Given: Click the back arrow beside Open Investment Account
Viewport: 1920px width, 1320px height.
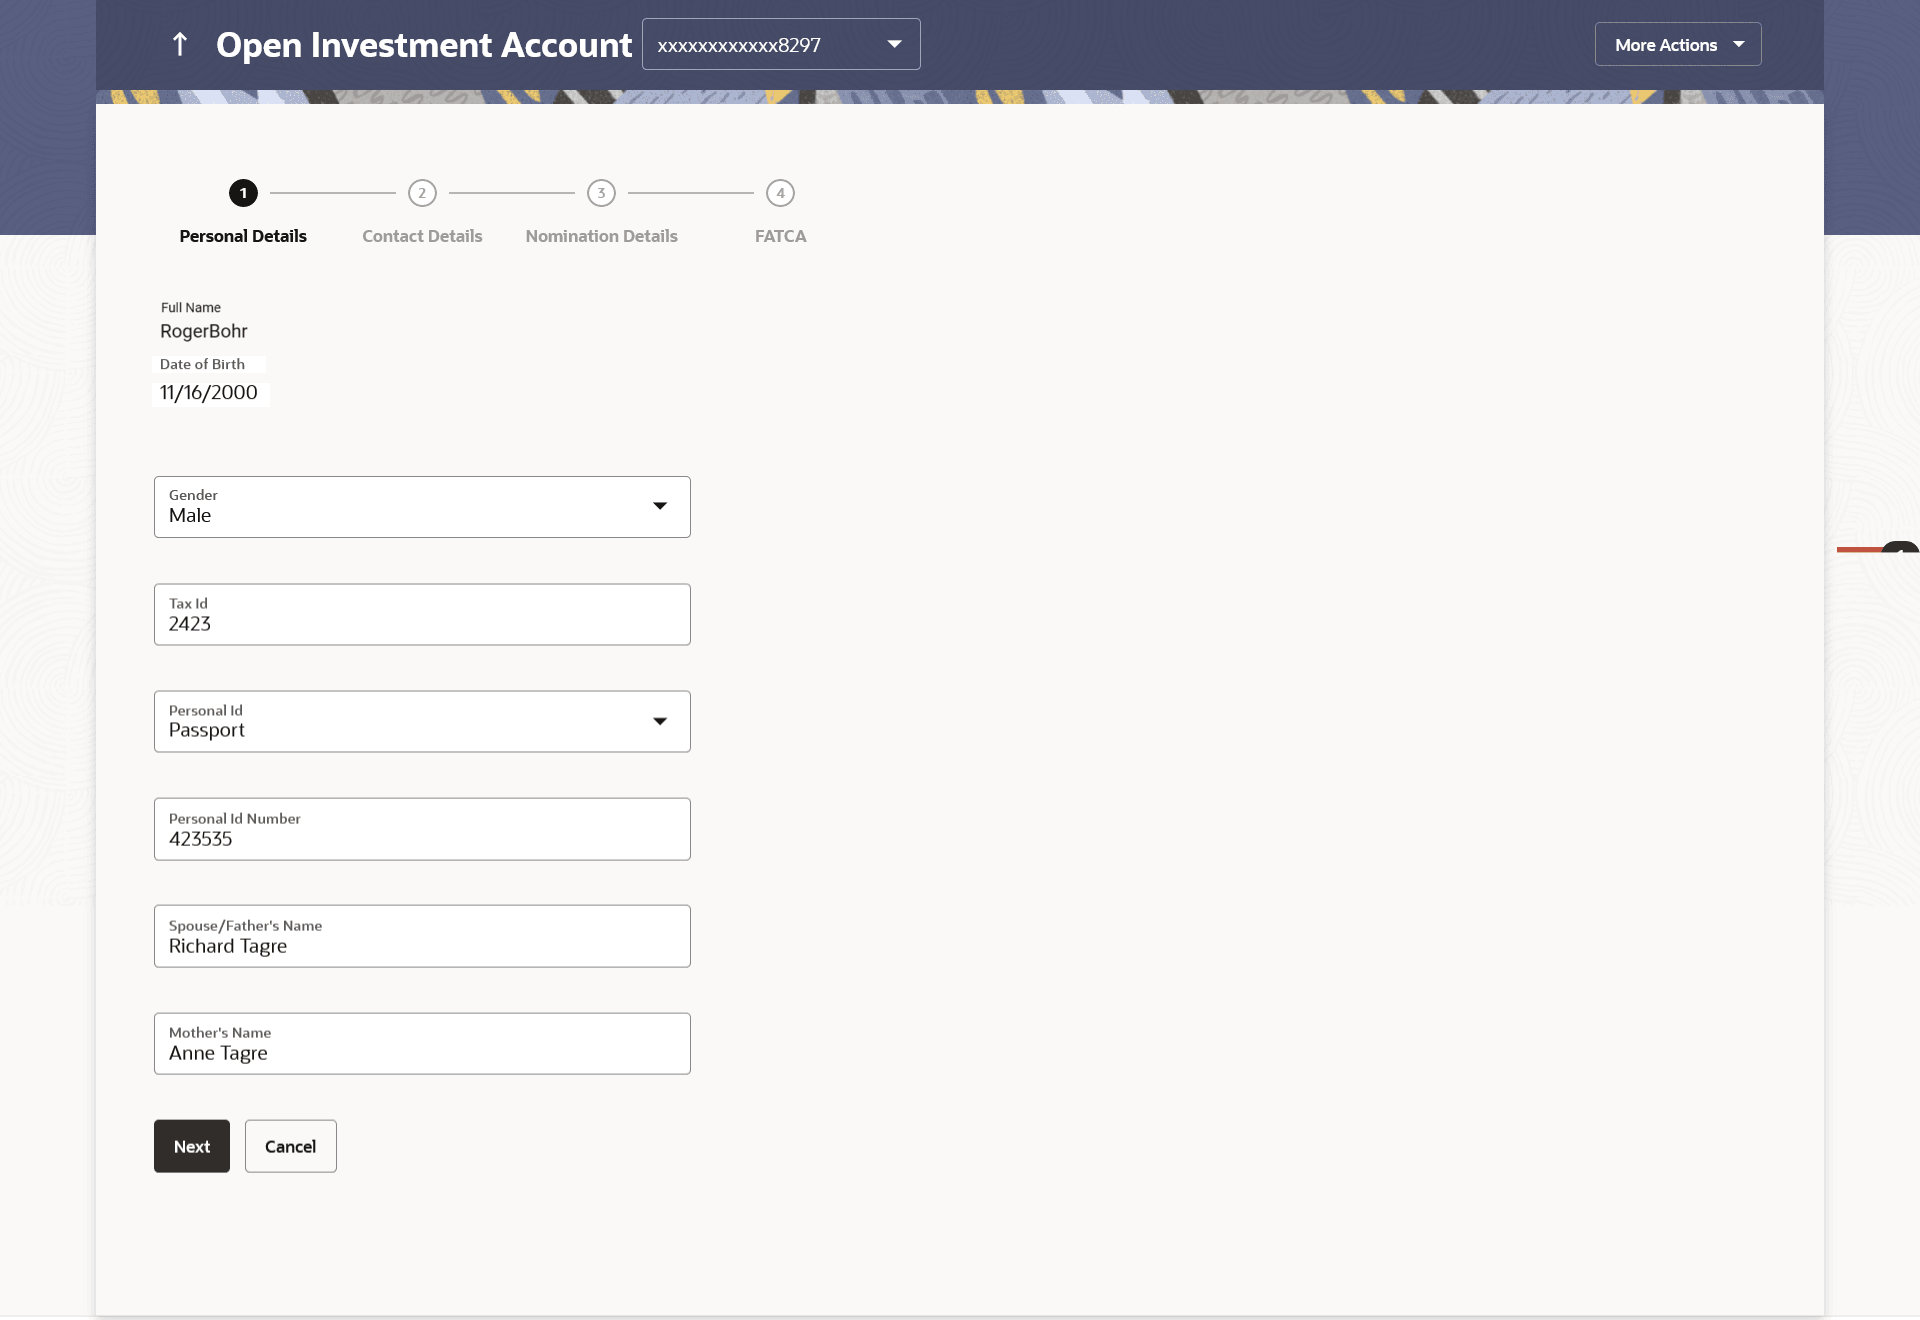Looking at the screenshot, I should (180, 44).
